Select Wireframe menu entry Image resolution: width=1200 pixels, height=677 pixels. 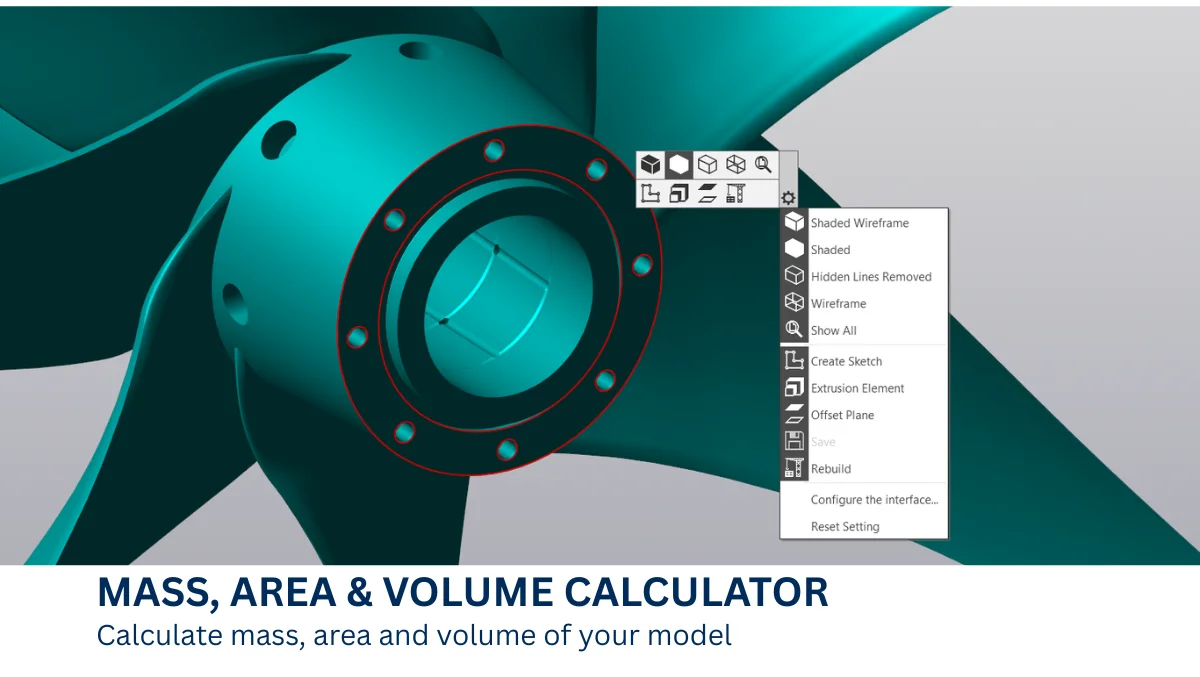(x=863, y=304)
